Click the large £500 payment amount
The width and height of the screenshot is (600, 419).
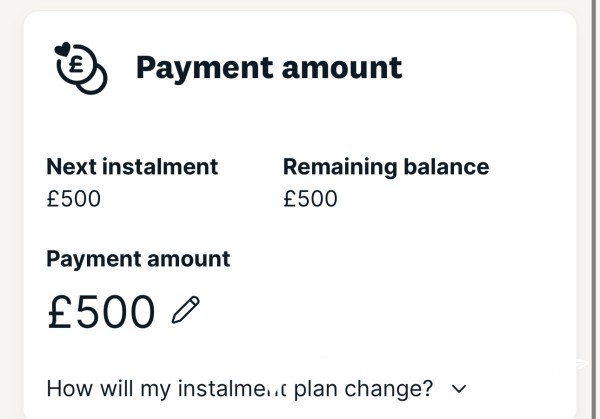click(x=101, y=311)
